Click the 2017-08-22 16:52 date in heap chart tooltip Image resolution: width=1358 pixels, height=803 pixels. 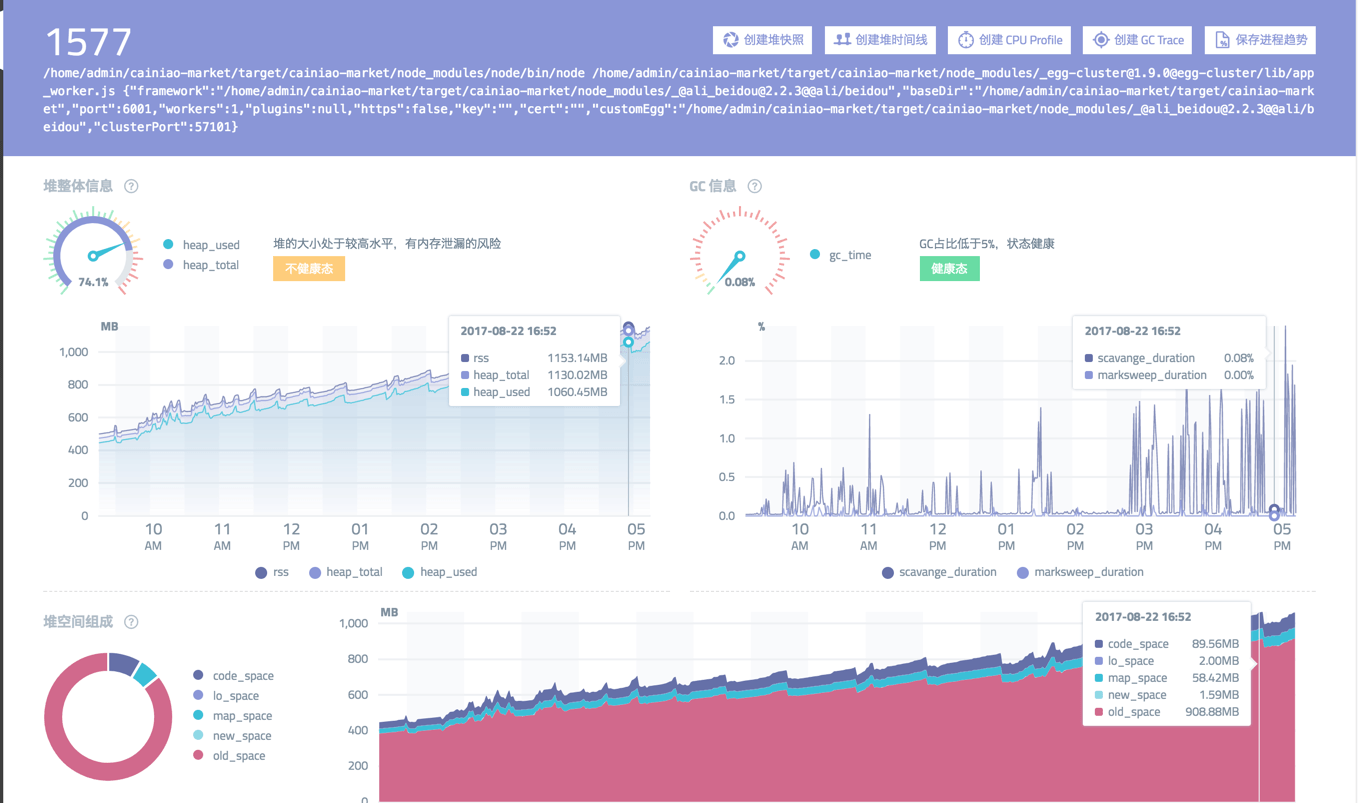coord(508,331)
